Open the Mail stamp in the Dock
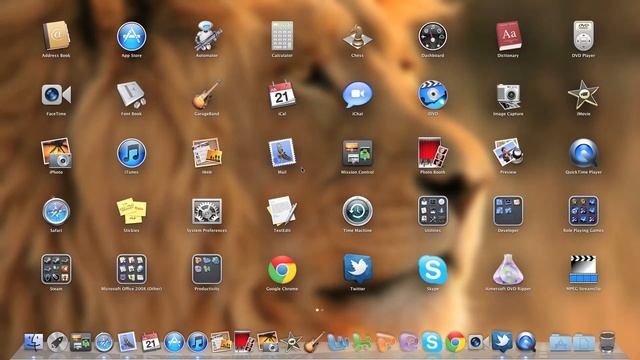Viewport: 640px width, 360px height. 127,342
